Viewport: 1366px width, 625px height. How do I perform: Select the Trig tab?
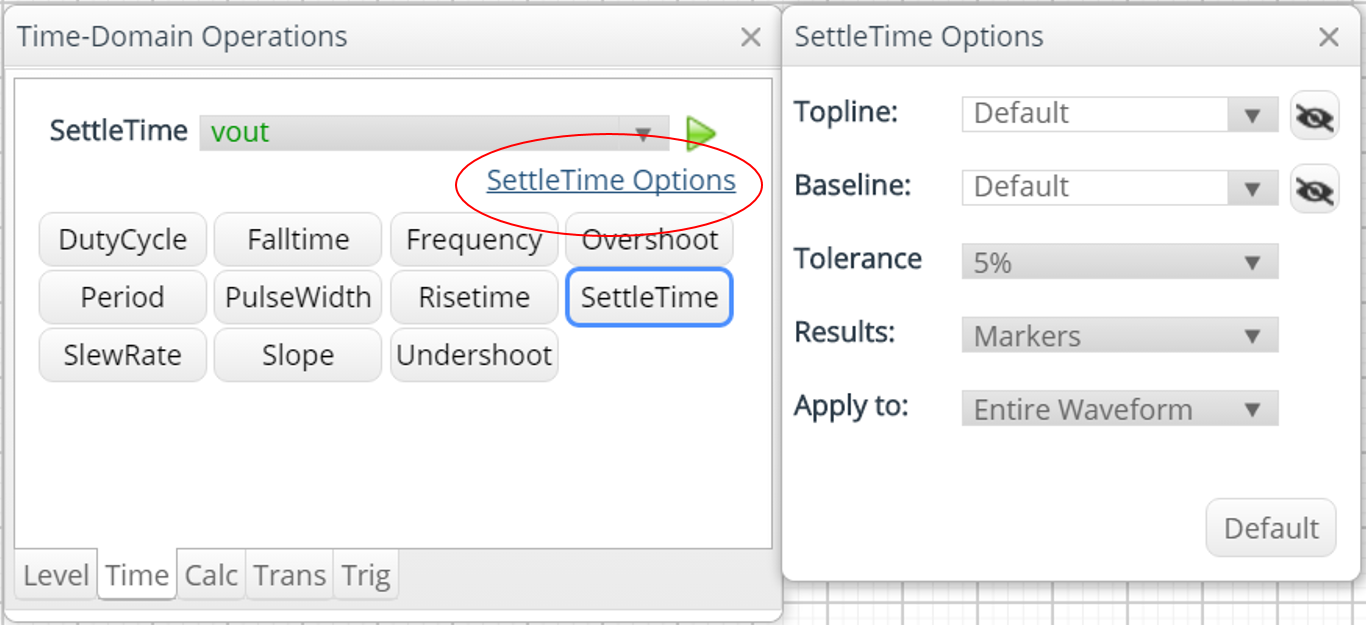[x=366, y=575]
